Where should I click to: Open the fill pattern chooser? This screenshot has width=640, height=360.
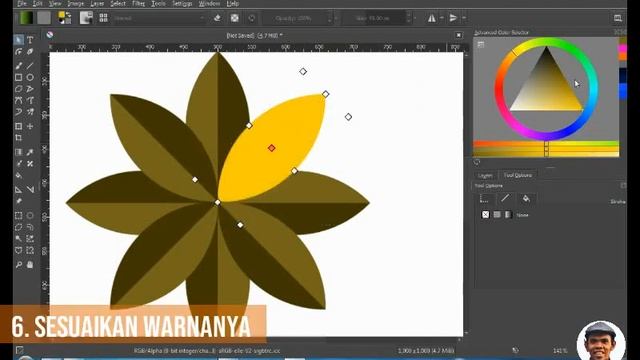tap(44, 18)
